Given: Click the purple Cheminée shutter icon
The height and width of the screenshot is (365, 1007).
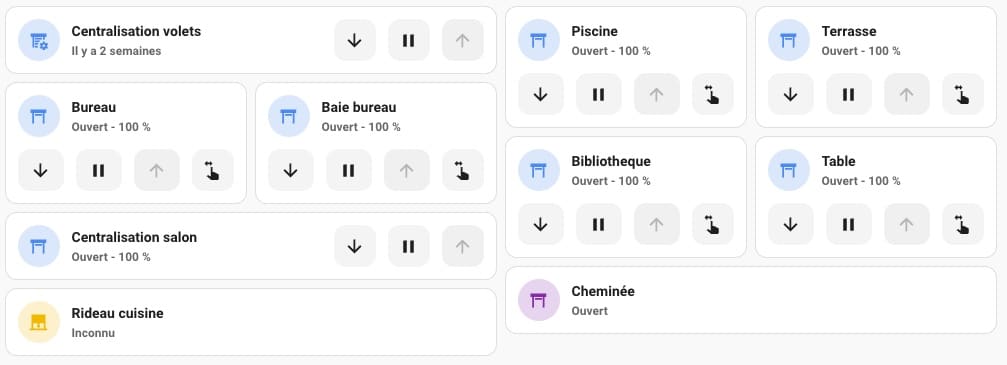Looking at the screenshot, I should click(x=539, y=300).
